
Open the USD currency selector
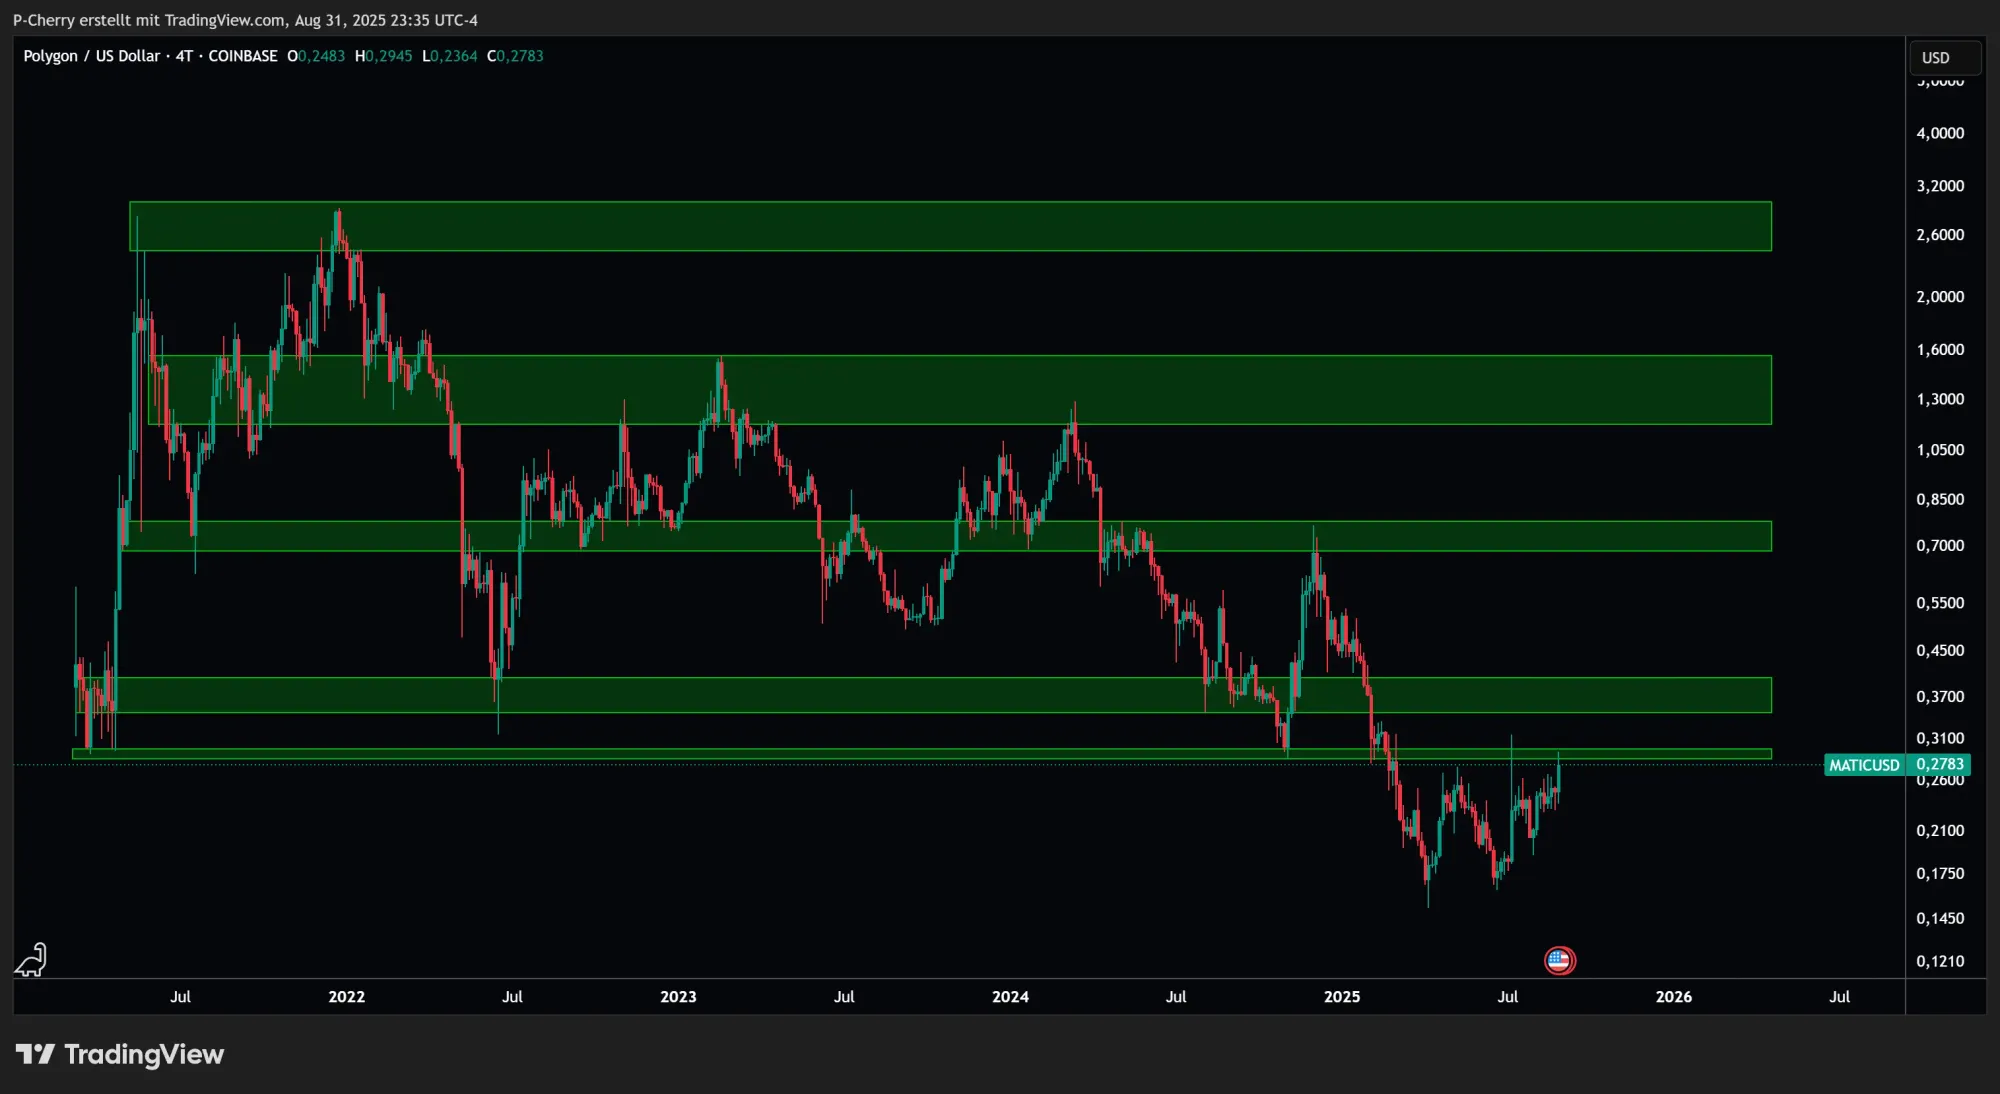[1944, 58]
